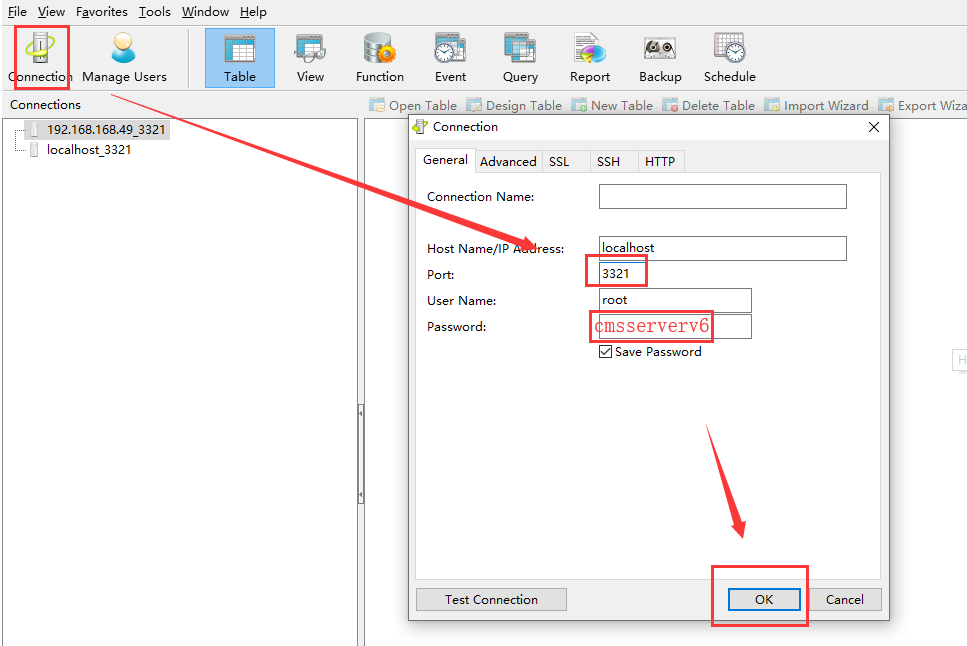The height and width of the screenshot is (646, 967).
Task: Open the Report toolbar icon
Action: (590, 58)
